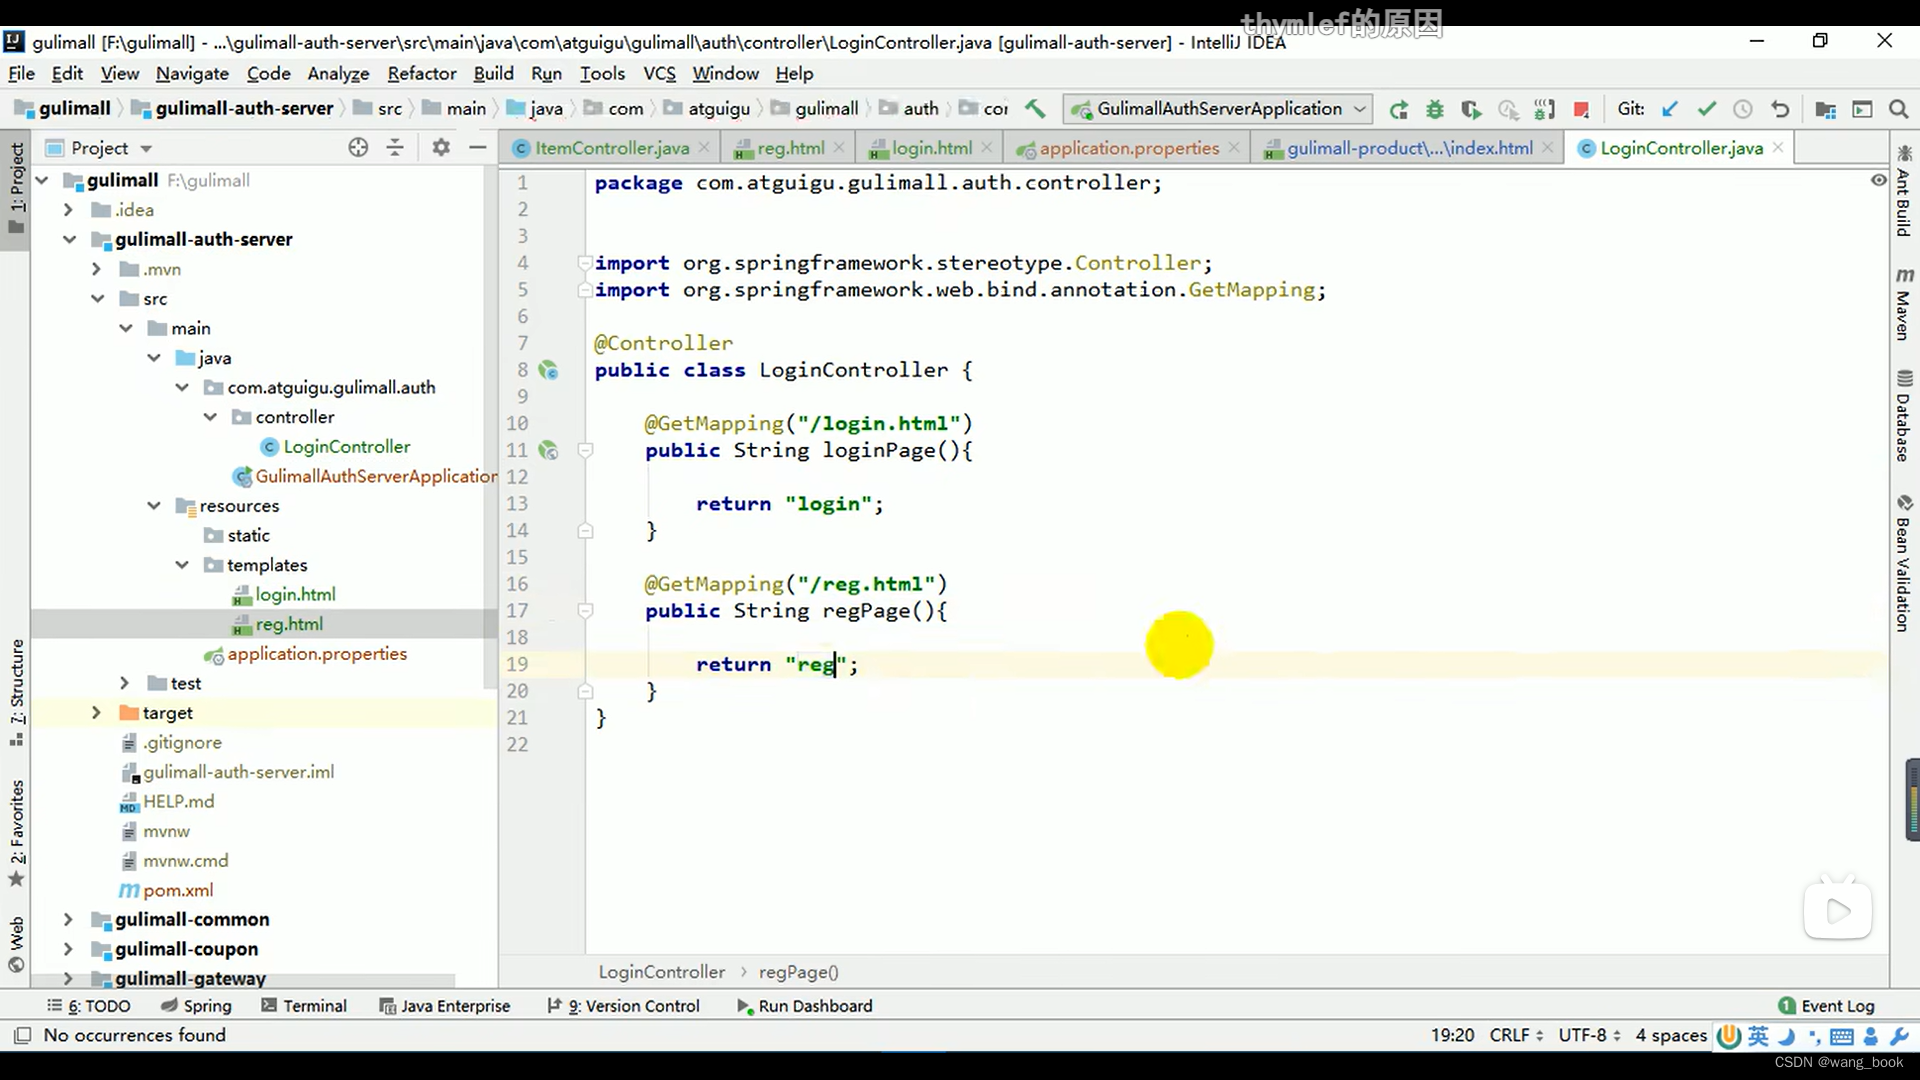Expand the target folder
This screenshot has width=1920, height=1080.
click(96, 713)
